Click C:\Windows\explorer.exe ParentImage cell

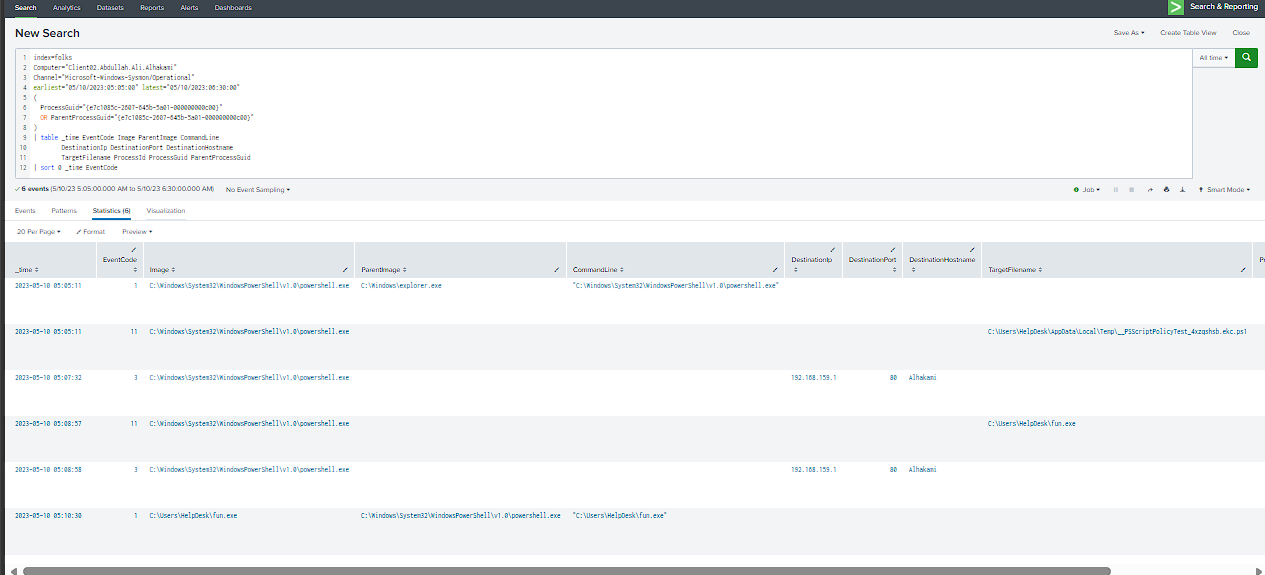401,285
